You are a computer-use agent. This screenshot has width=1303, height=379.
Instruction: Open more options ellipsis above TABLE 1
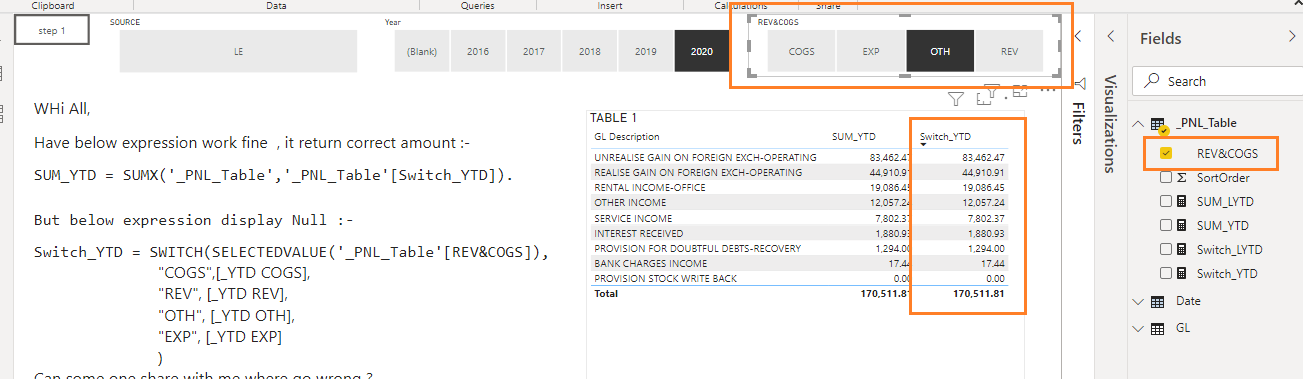coord(1049,91)
